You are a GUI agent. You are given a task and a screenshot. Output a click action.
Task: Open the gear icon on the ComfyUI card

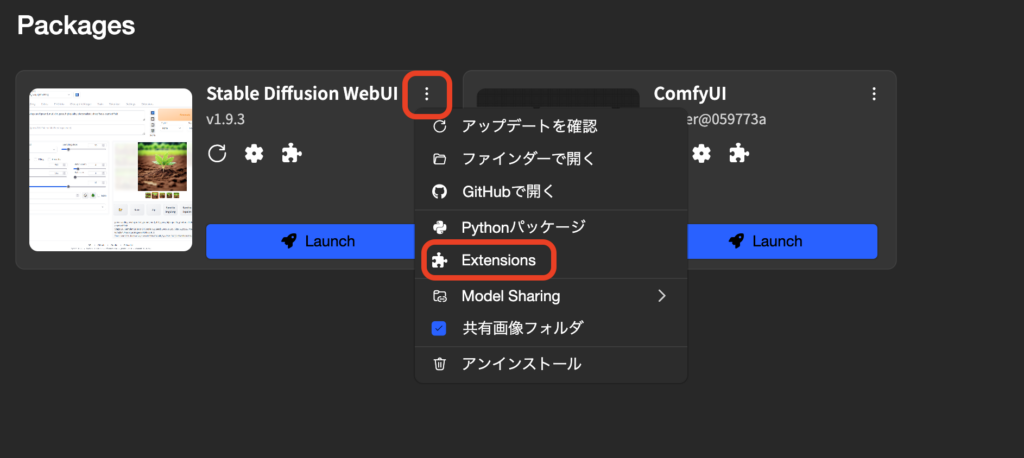[702, 154]
